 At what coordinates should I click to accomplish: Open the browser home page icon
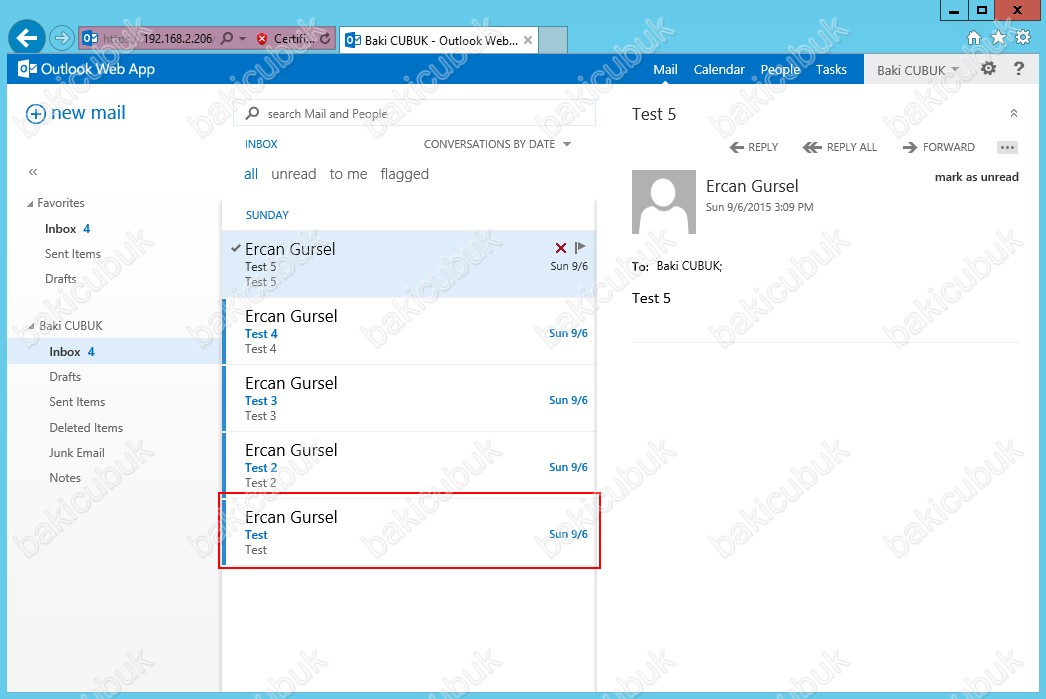(x=974, y=38)
